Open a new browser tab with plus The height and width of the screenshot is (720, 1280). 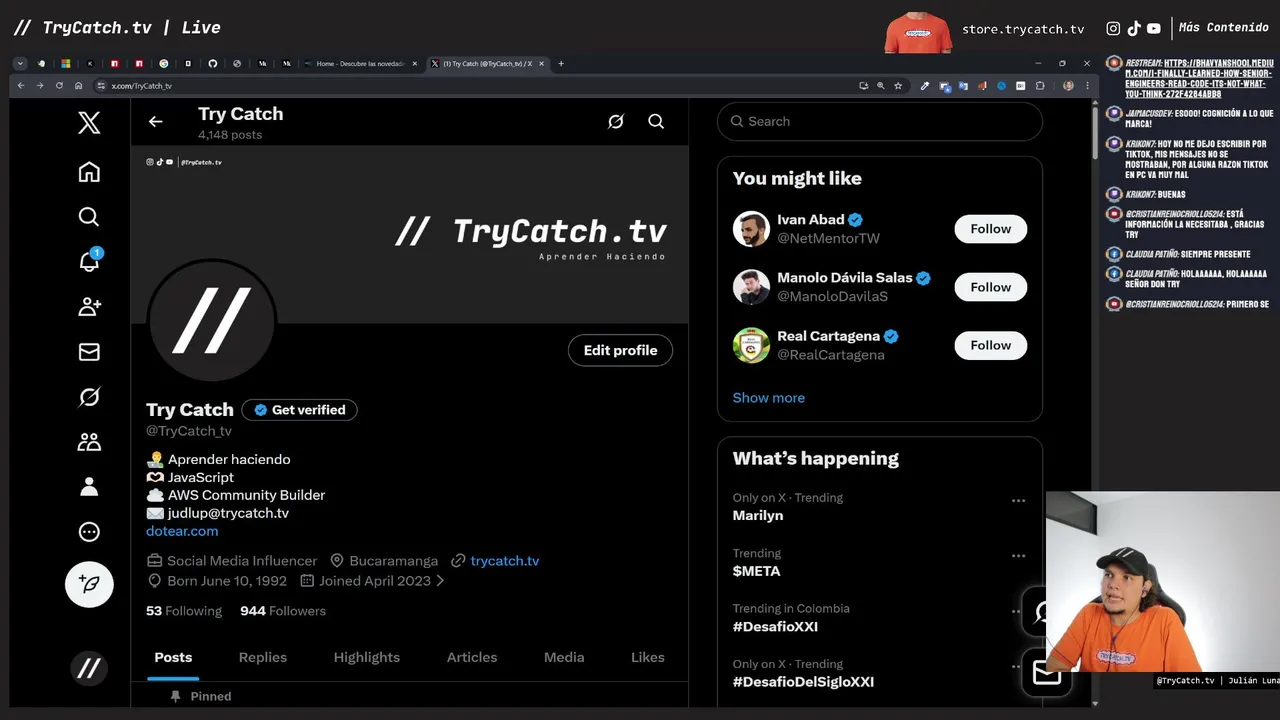[x=561, y=63]
